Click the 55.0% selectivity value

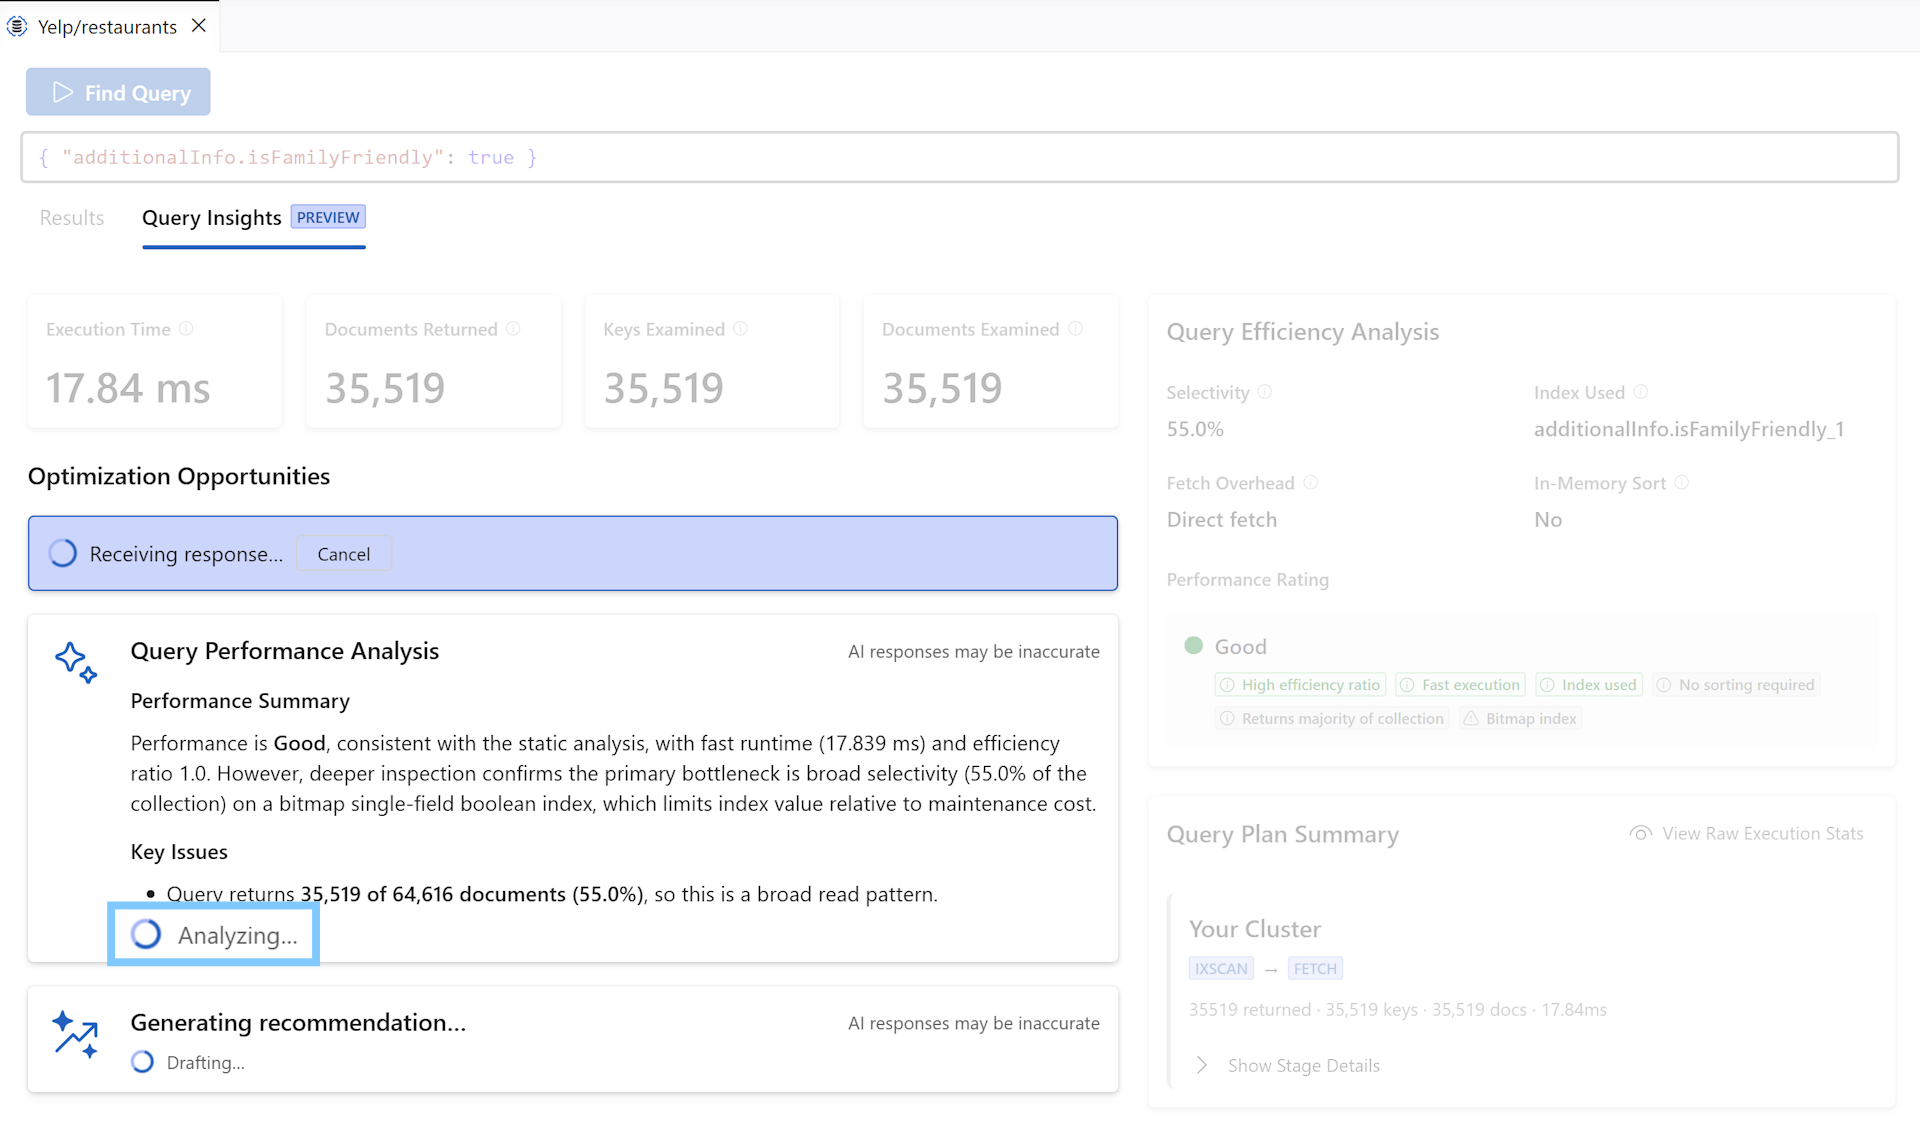tap(1195, 429)
